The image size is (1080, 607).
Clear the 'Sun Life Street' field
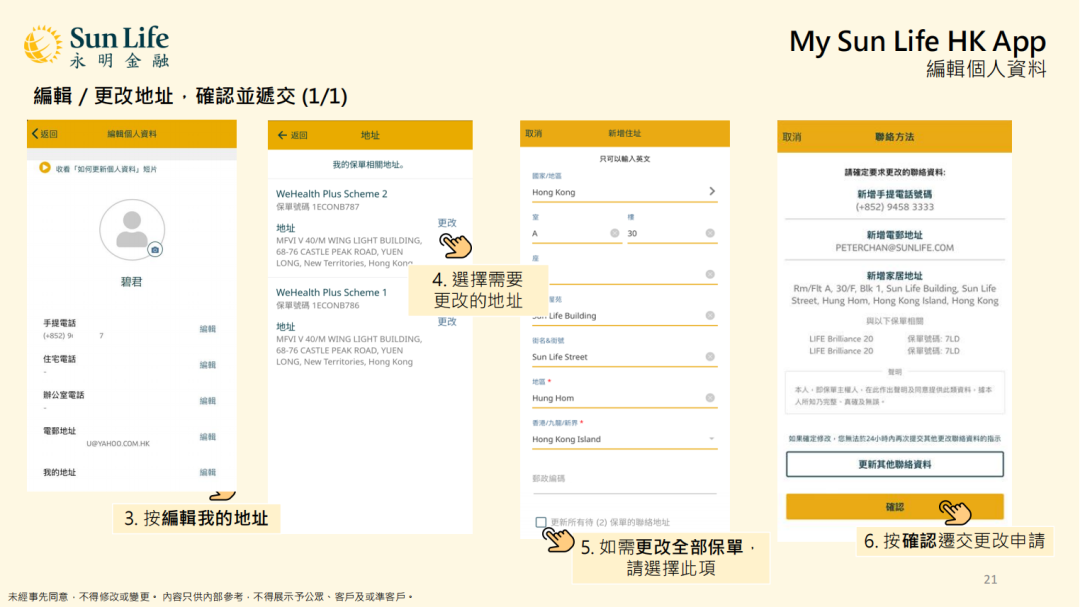pyautogui.click(x=709, y=357)
